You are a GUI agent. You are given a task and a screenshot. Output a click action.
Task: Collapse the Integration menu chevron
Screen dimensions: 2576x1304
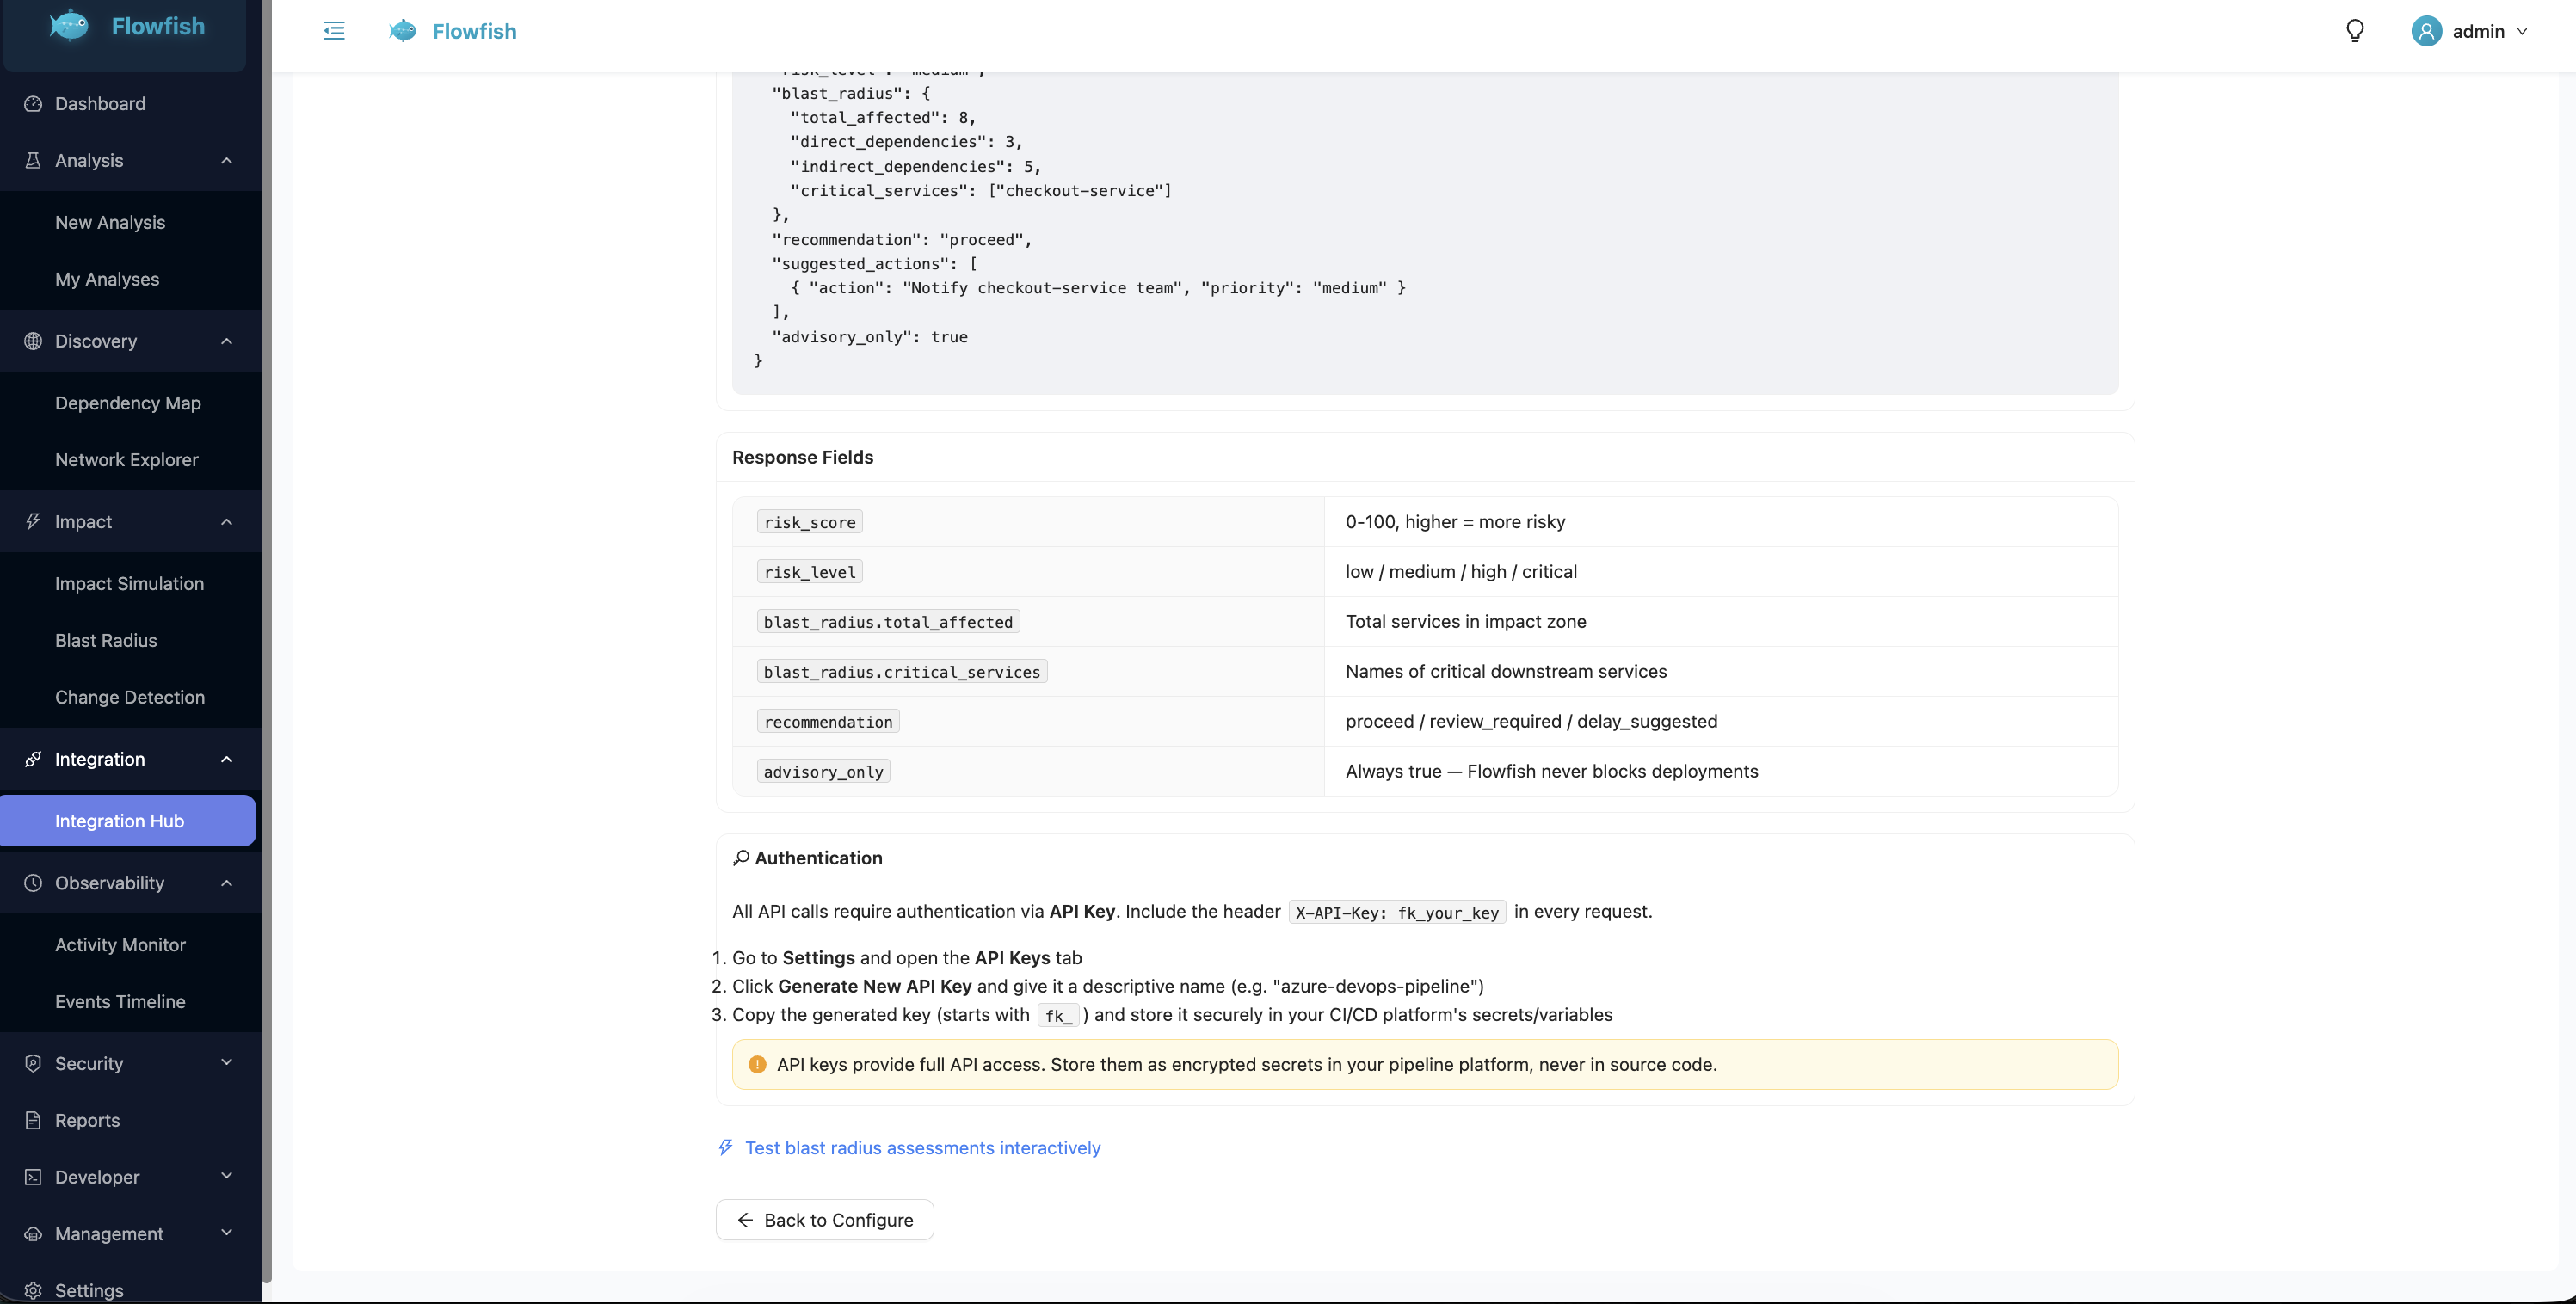pos(227,759)
